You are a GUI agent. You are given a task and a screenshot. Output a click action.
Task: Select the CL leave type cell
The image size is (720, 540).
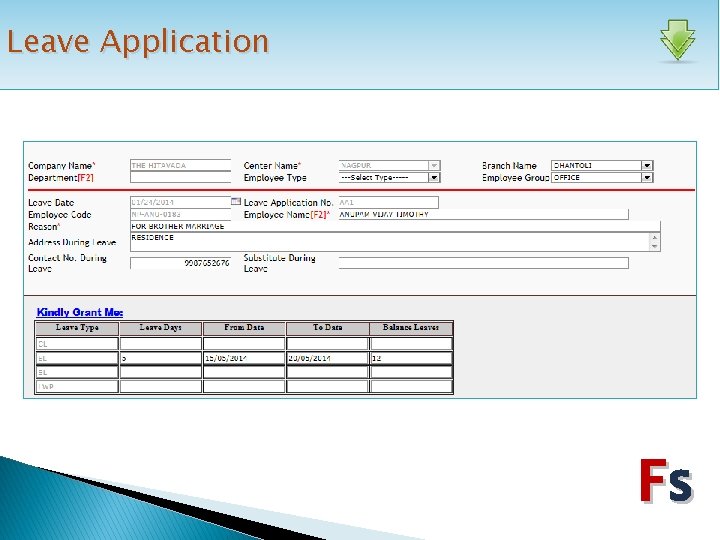tap(77, 344)
